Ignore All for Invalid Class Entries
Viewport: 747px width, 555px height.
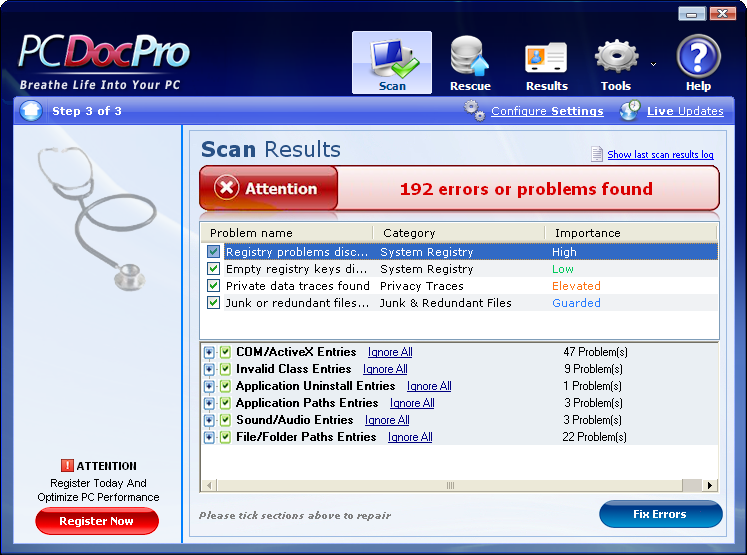click(x=385, y=369)
